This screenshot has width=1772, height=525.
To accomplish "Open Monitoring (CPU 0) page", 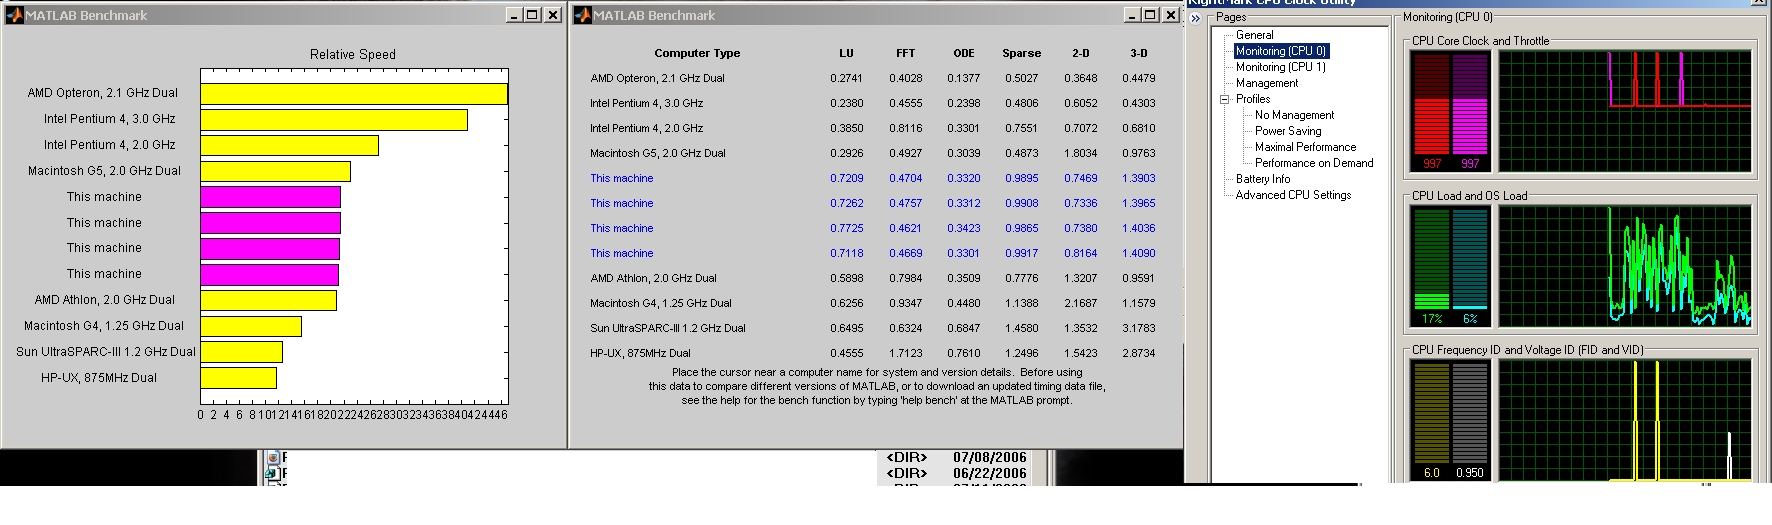I will click(x=1281, y=51).
